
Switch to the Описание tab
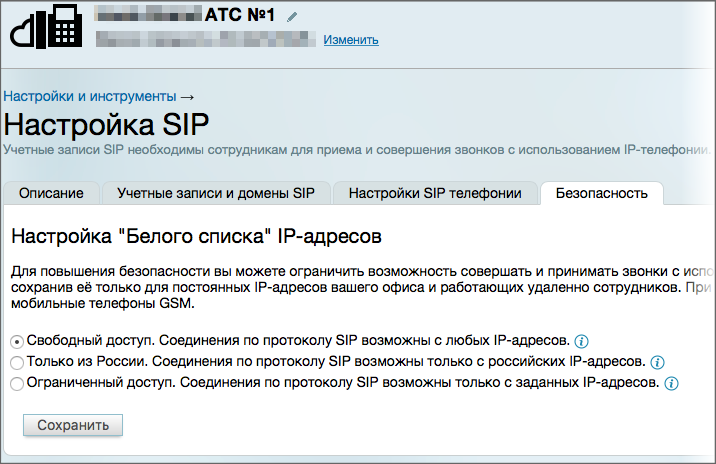point(51,193)
